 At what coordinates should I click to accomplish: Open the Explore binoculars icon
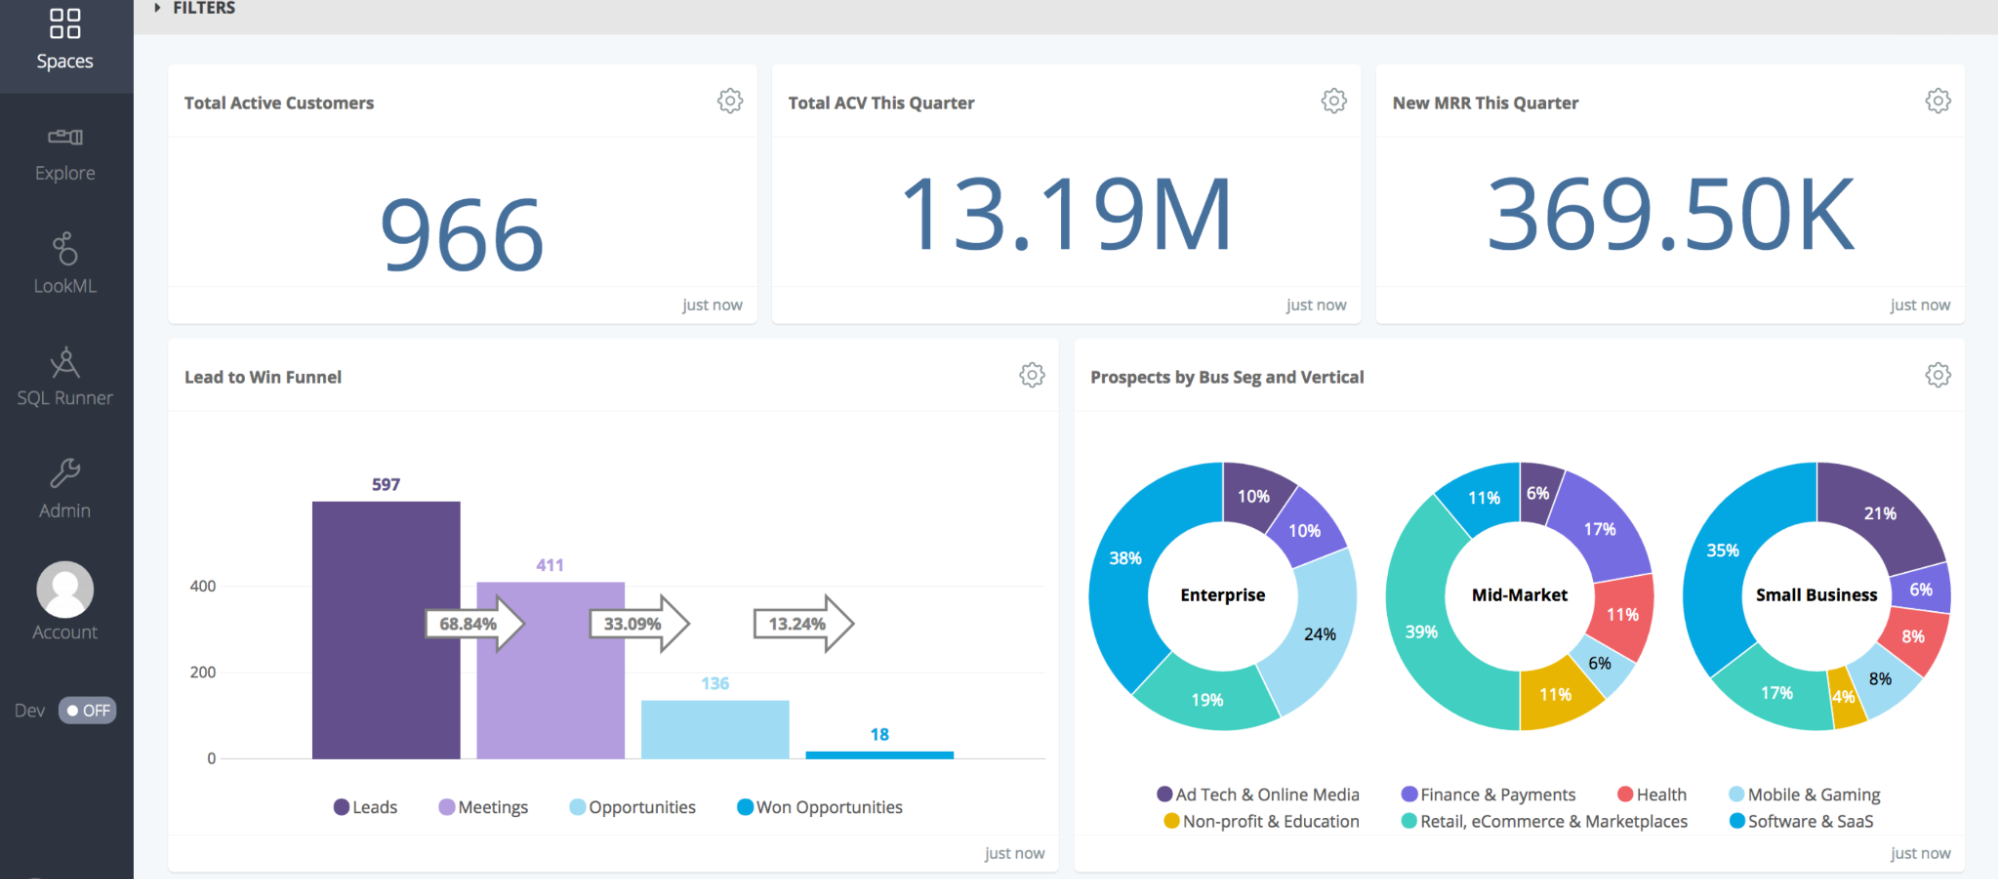point(65,137)
